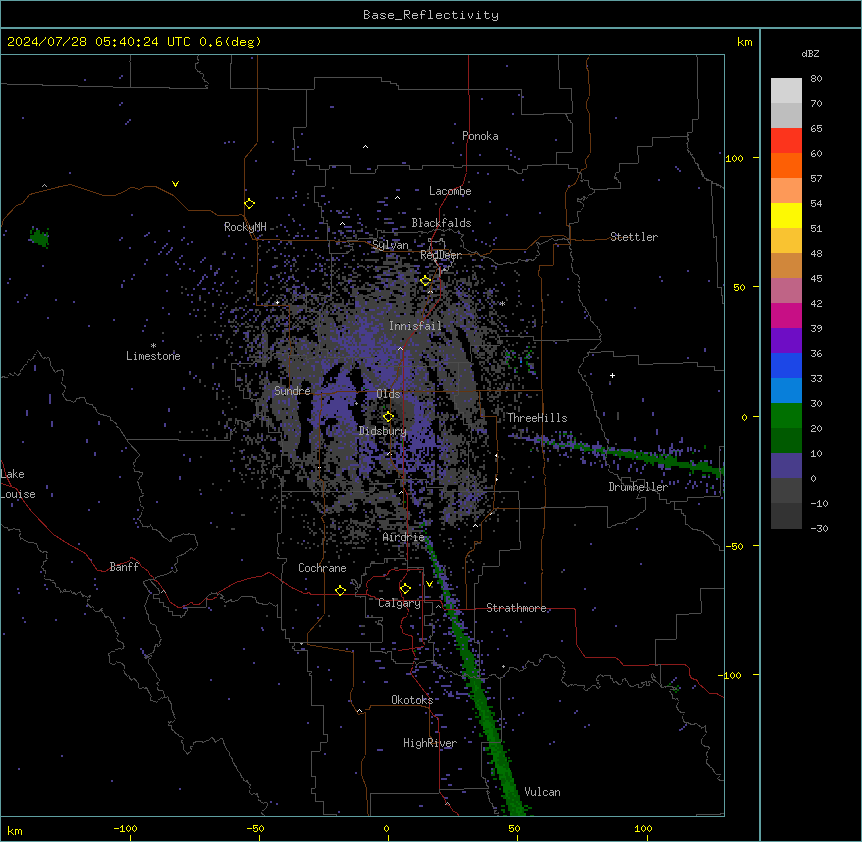Click the Ponoka city label

(x=480, y=136)
